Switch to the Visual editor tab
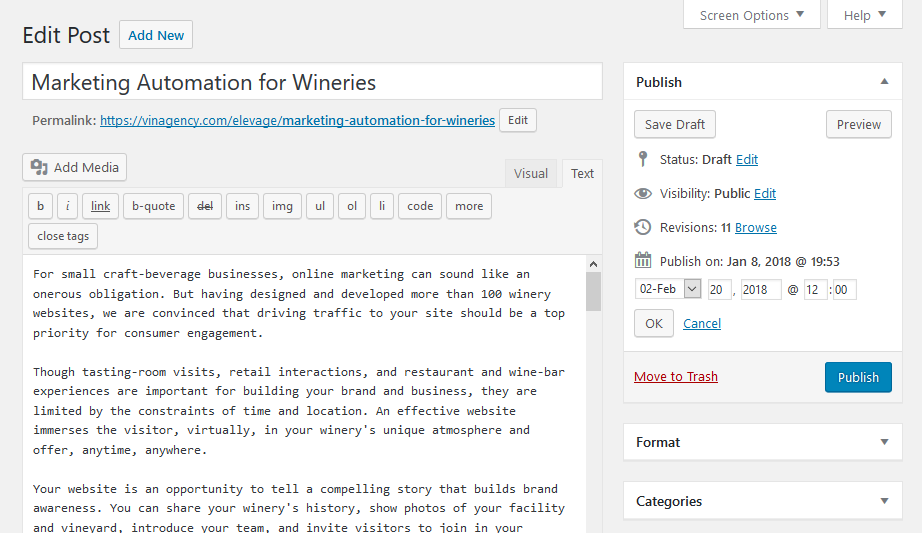 click(x=530, y=174)
